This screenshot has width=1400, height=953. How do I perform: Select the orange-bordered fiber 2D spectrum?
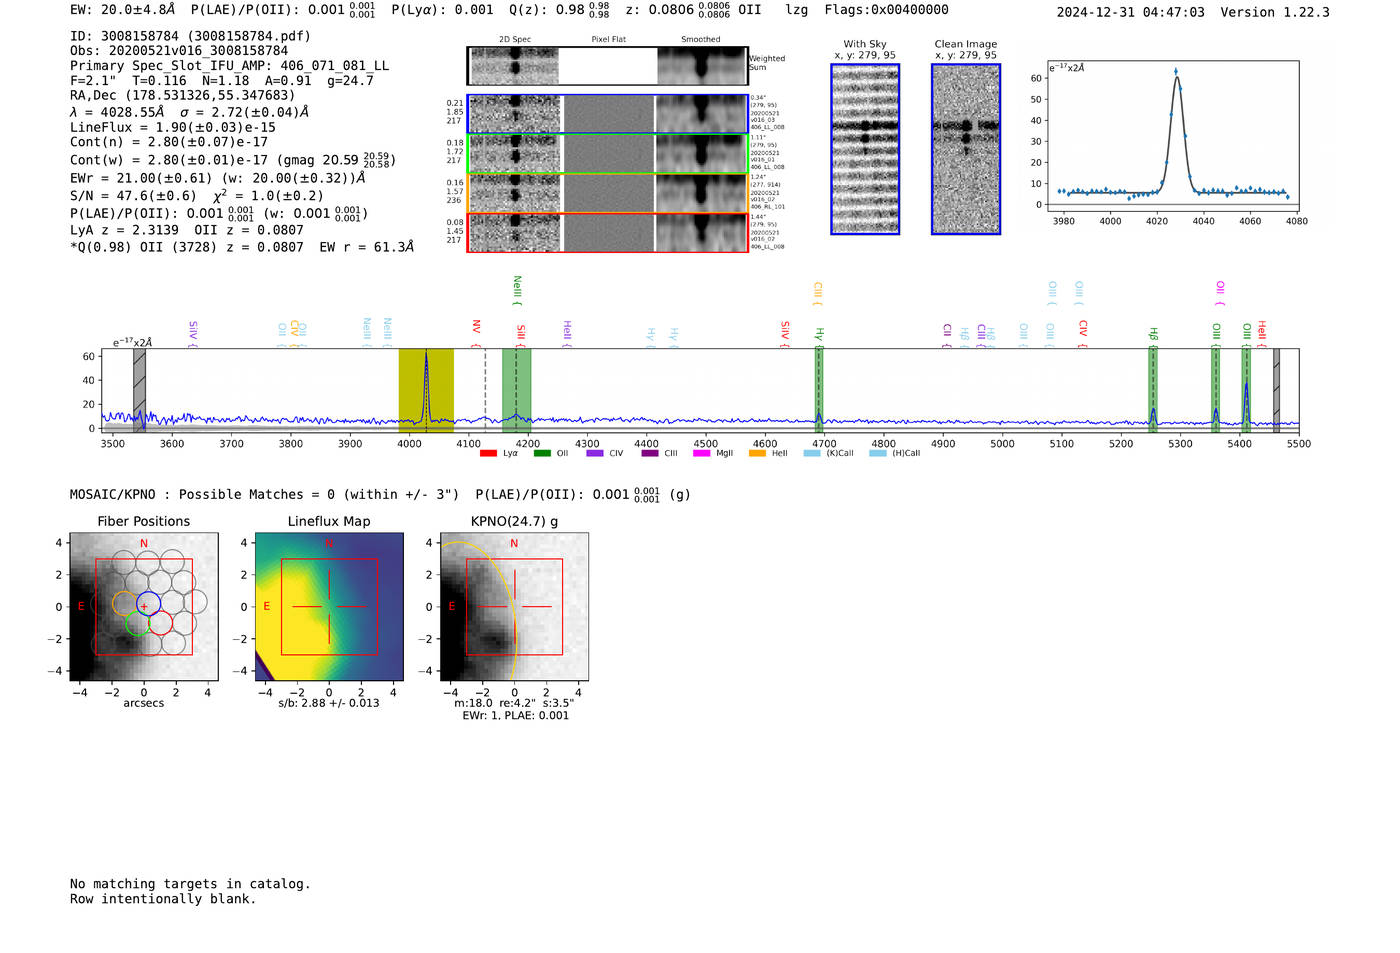[x=607, y=193]
